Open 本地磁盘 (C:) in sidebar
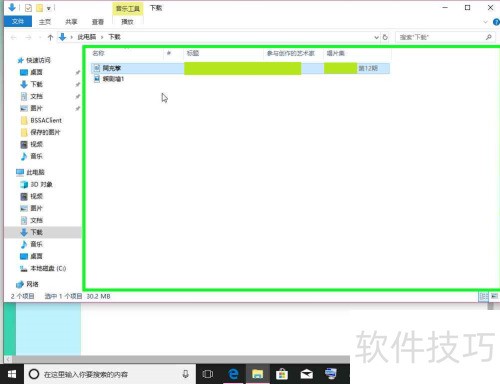500x384 pixels. 43,268
